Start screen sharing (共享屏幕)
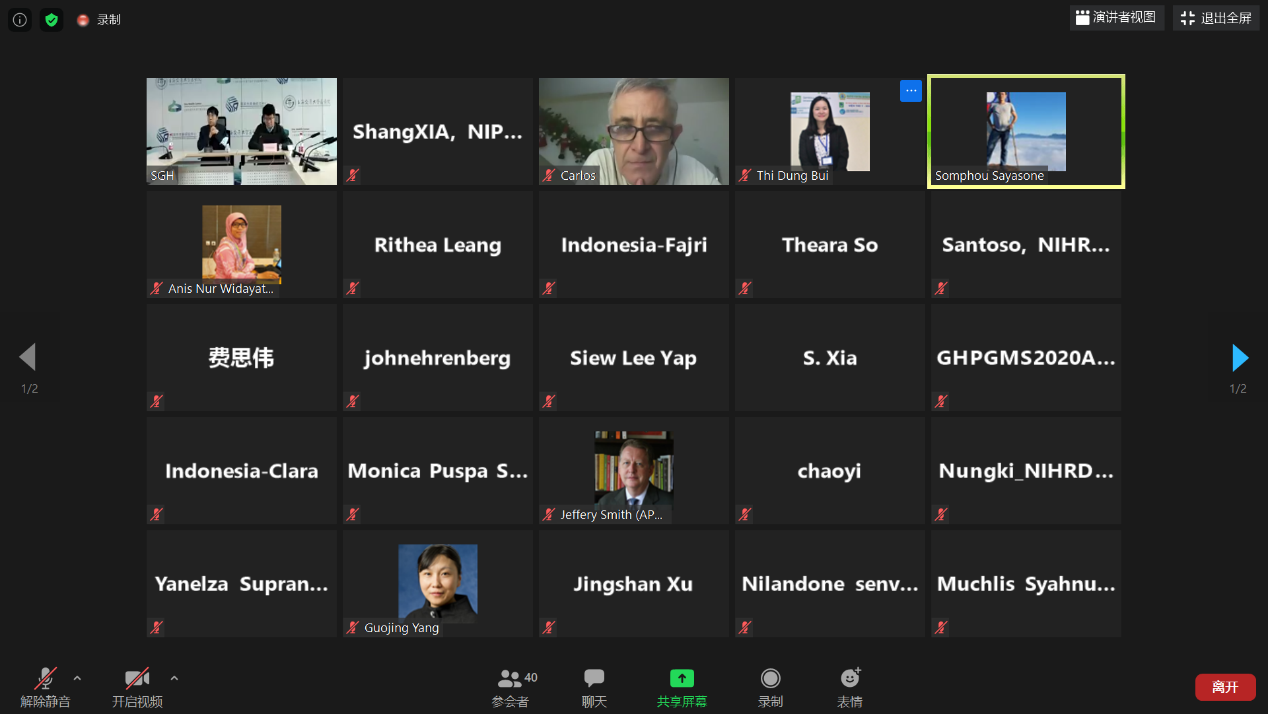This screenshot has height=714, width=1268. [681, 687]
